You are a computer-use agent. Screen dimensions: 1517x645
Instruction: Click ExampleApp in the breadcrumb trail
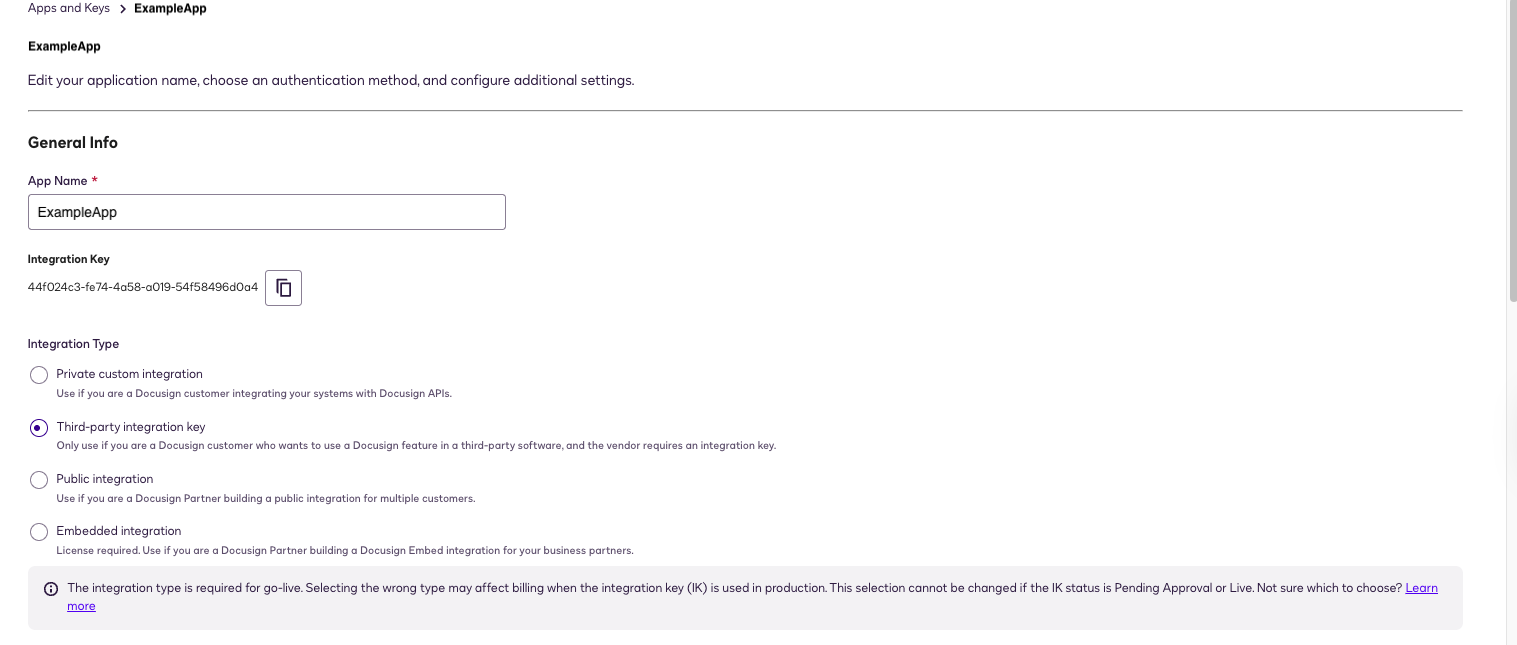pos(169,8)
